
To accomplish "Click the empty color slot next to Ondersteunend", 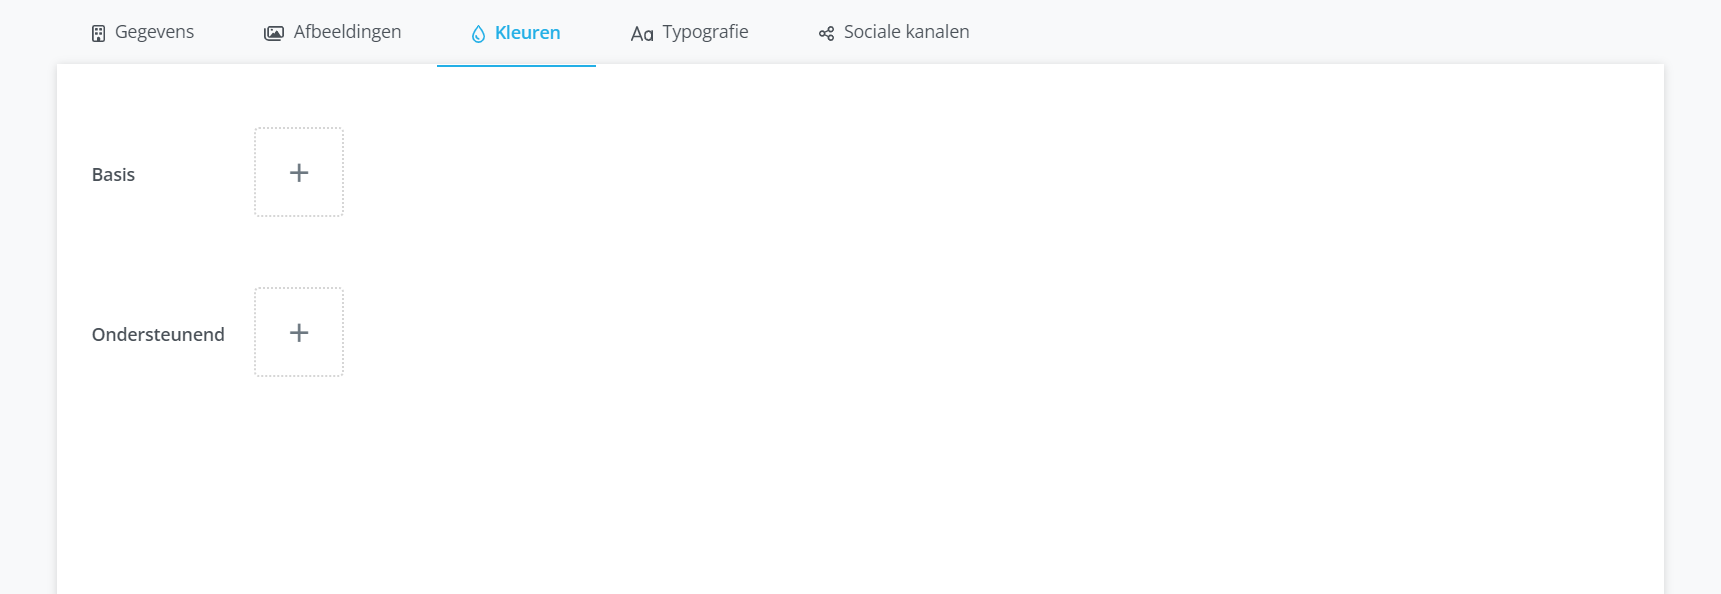I will 298,332.
